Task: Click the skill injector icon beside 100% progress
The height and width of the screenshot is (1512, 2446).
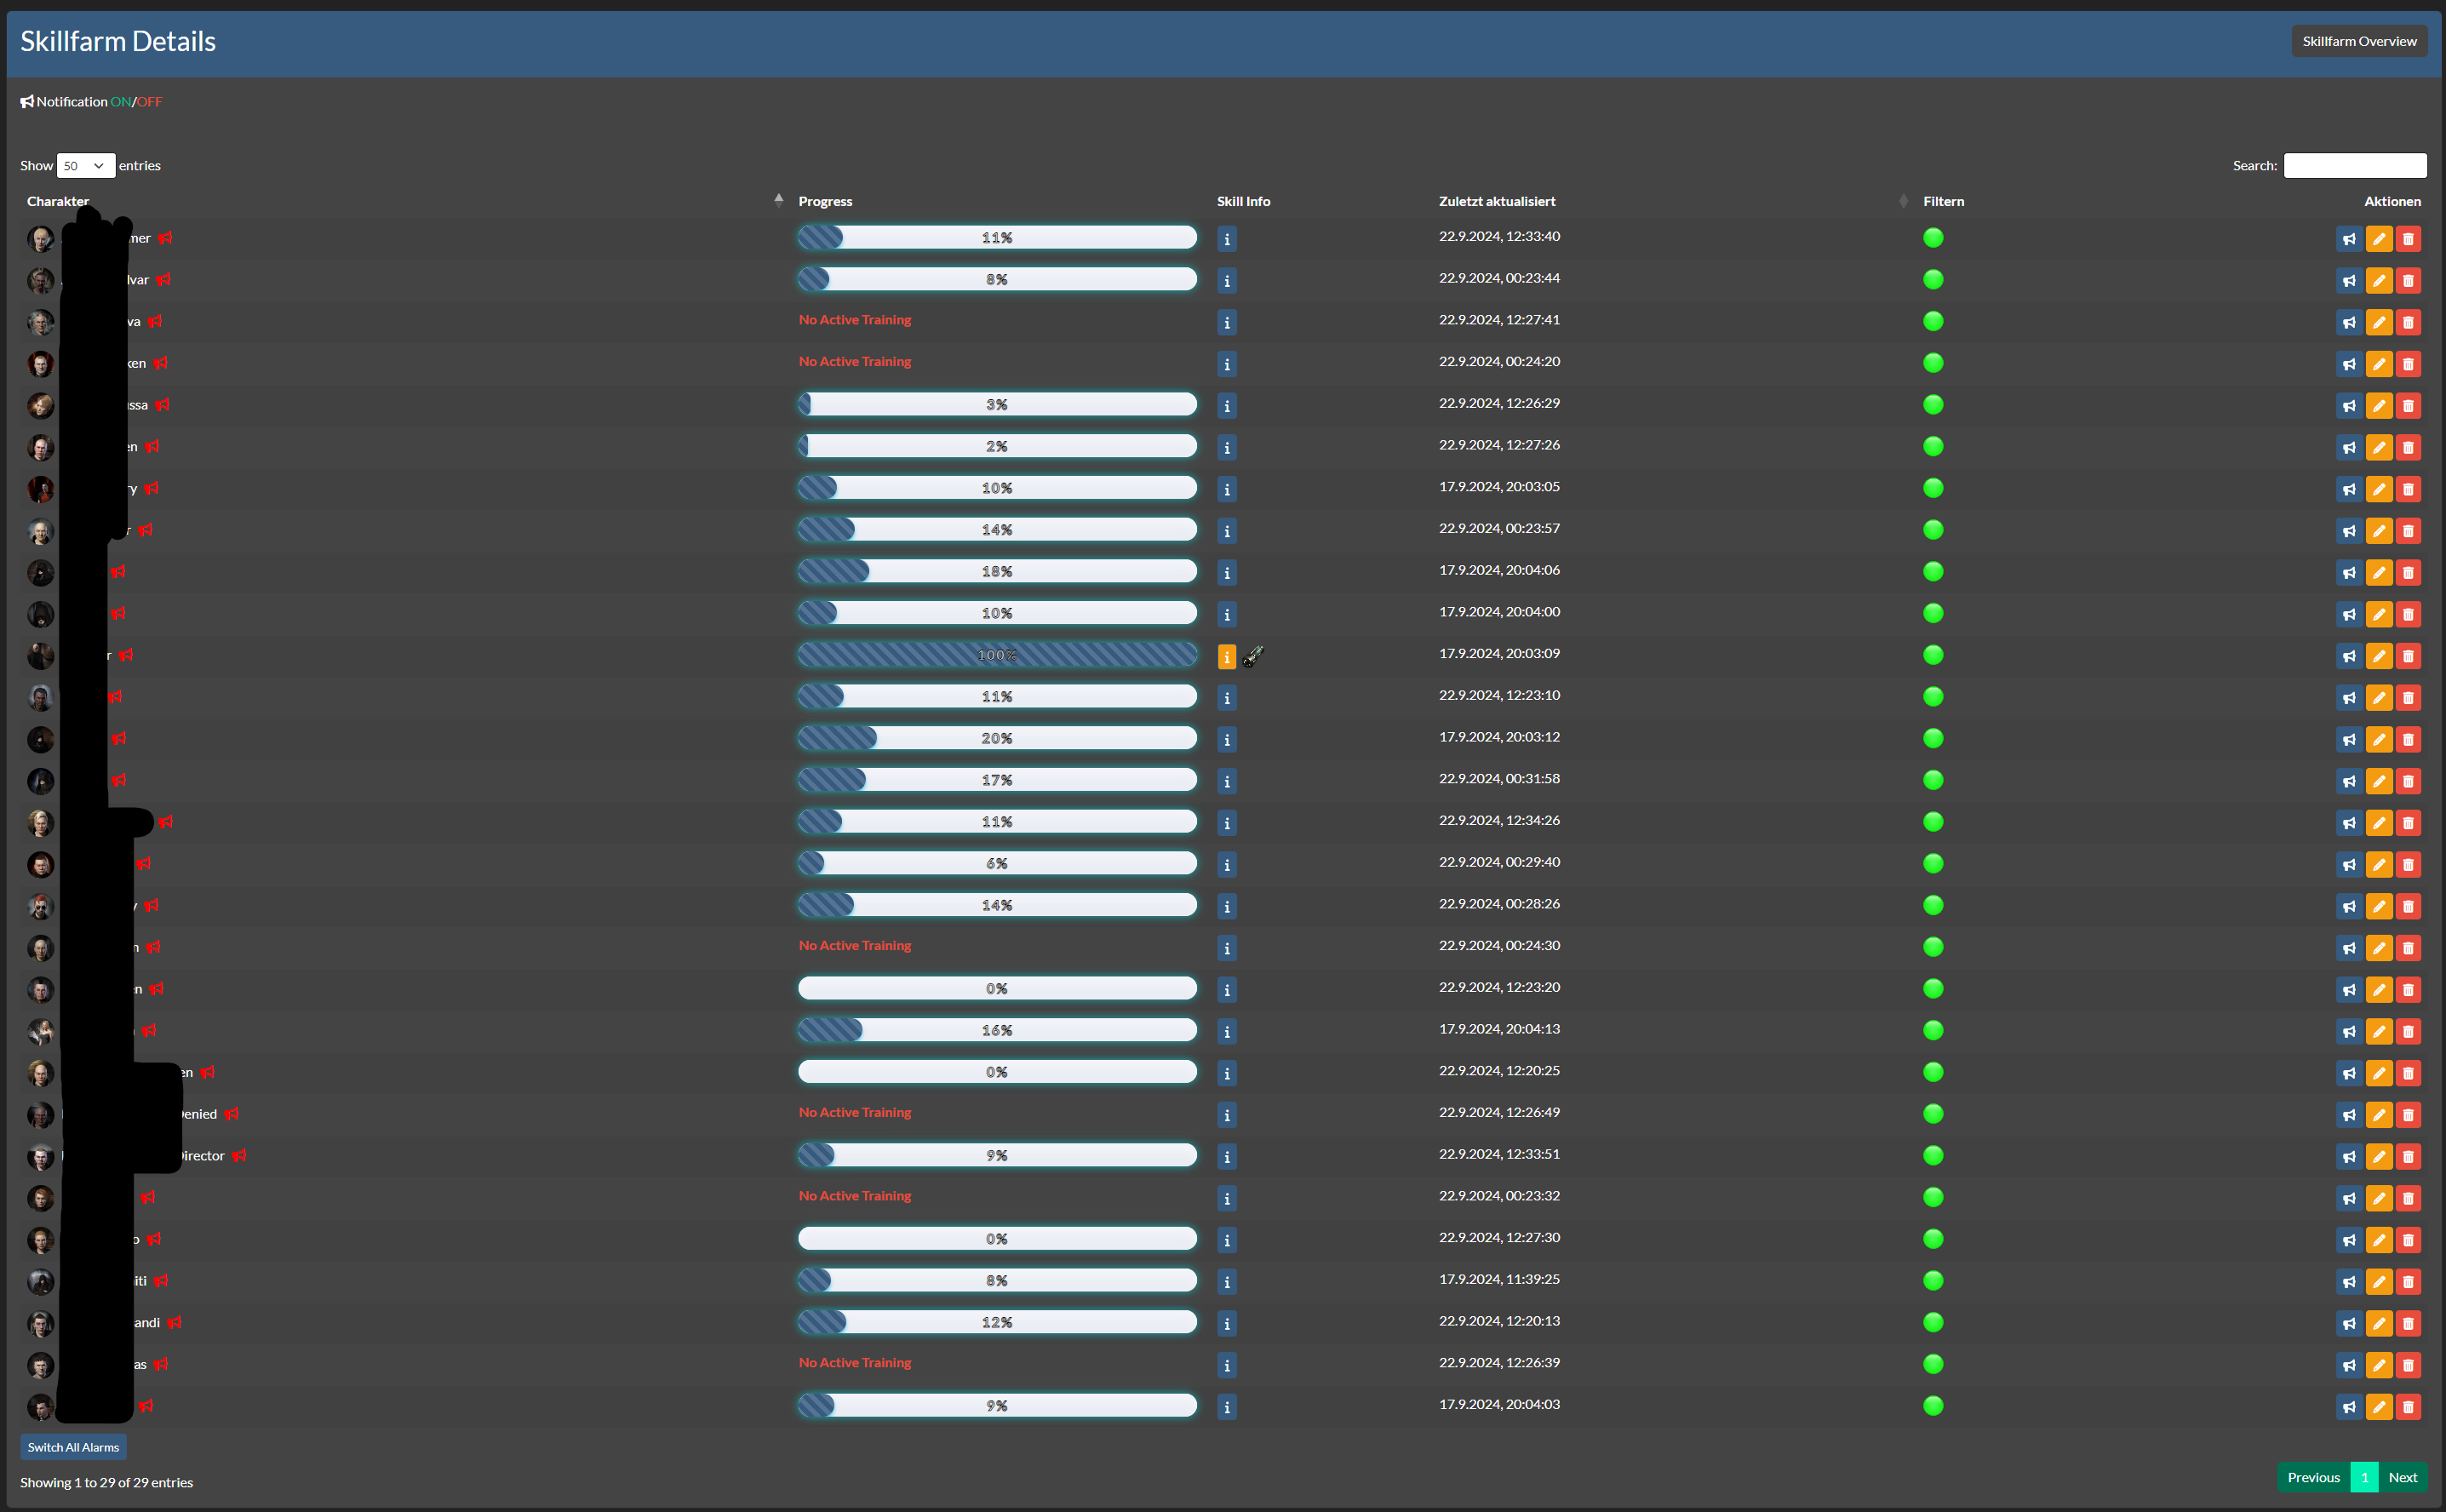Action: tap(1253, 656)
